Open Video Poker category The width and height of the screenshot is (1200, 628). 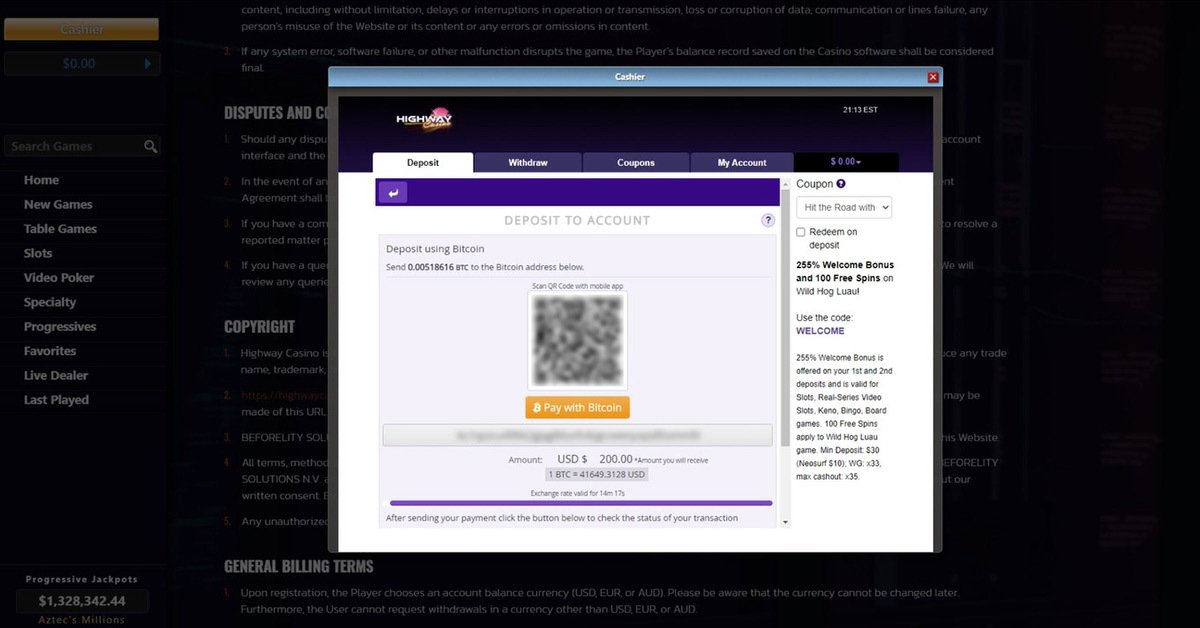(59, 277)
